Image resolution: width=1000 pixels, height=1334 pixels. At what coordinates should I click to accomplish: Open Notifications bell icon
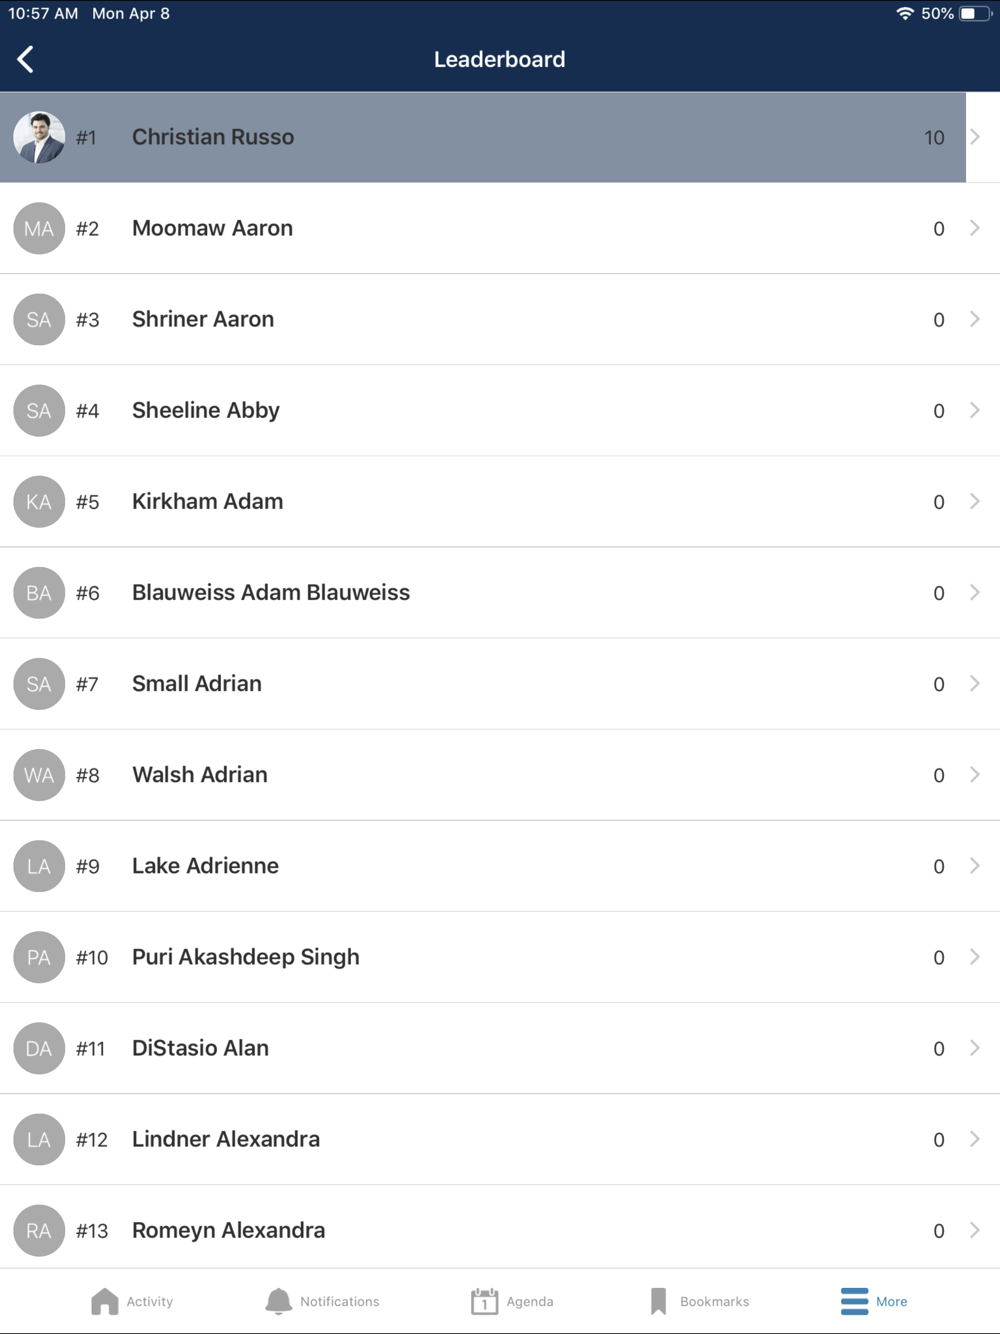[278, 1301]
